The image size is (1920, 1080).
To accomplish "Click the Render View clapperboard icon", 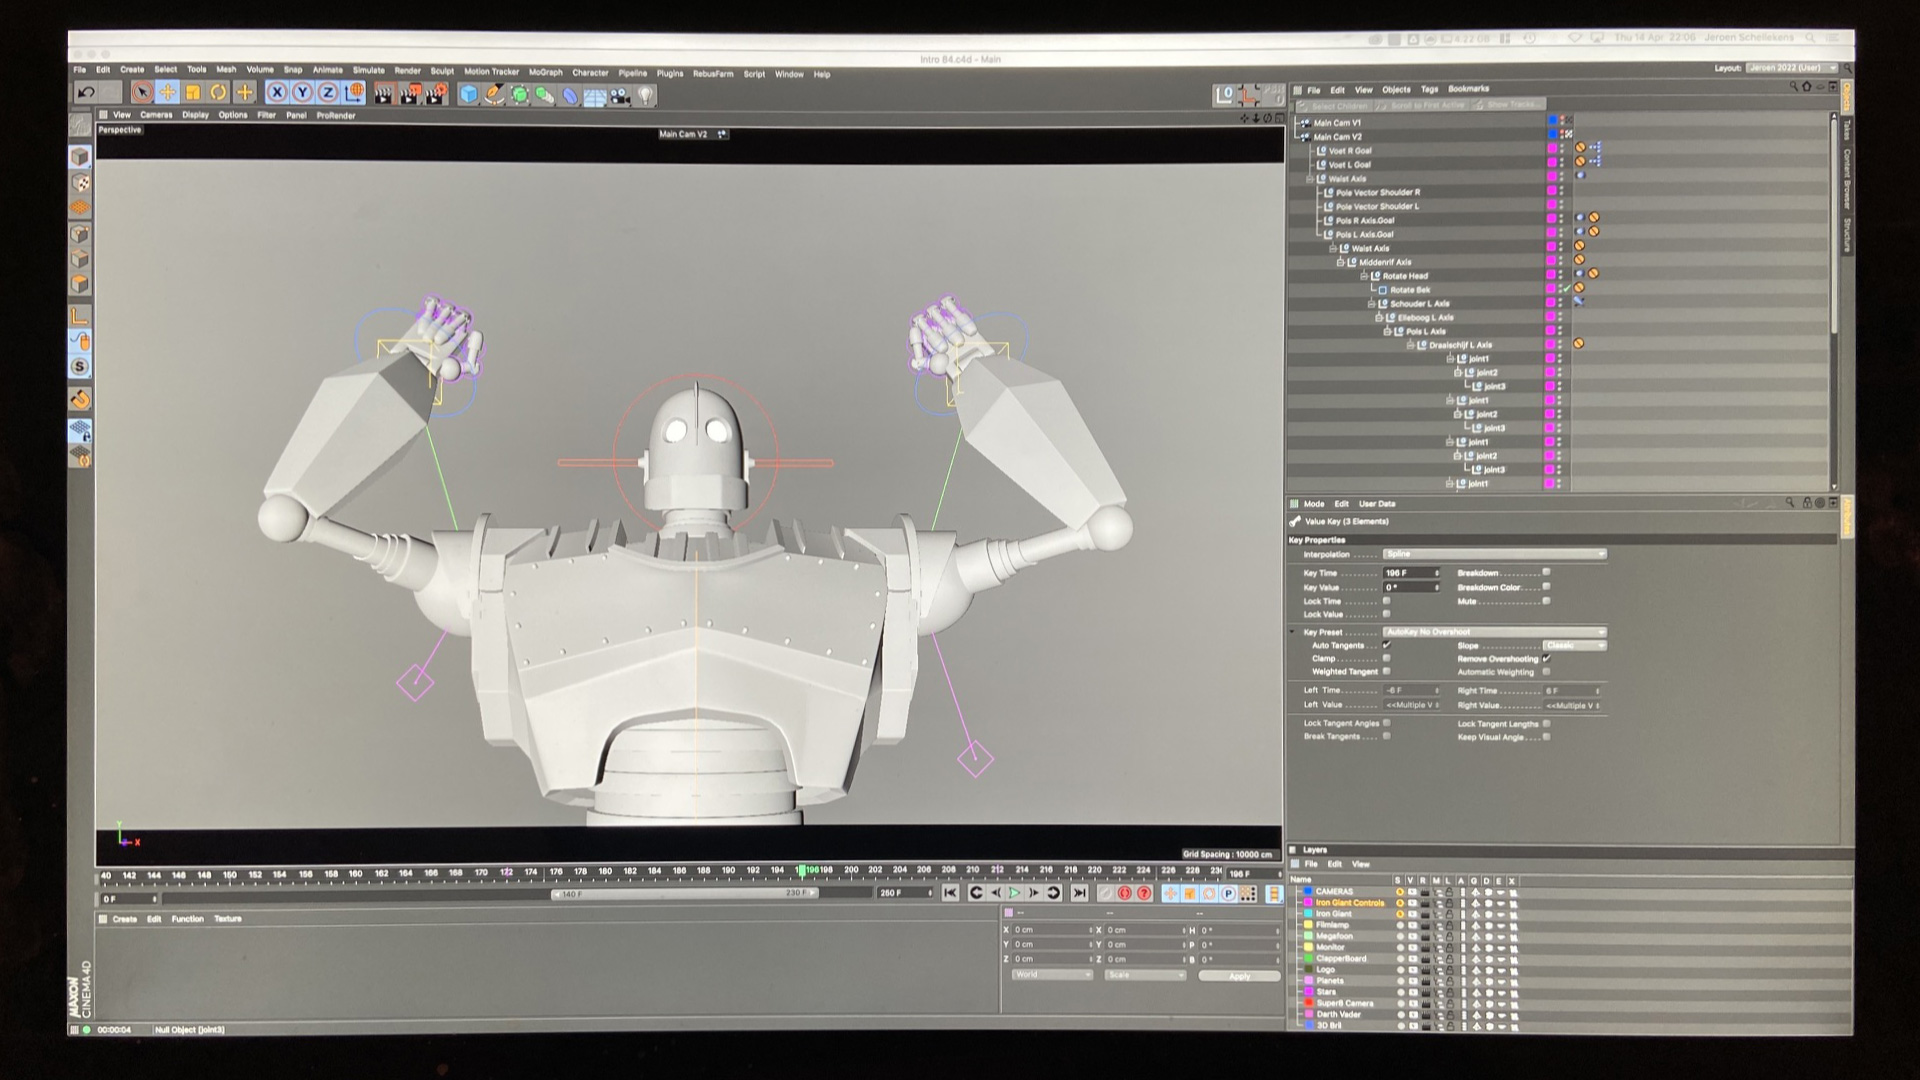I will (x=384, y=95).
